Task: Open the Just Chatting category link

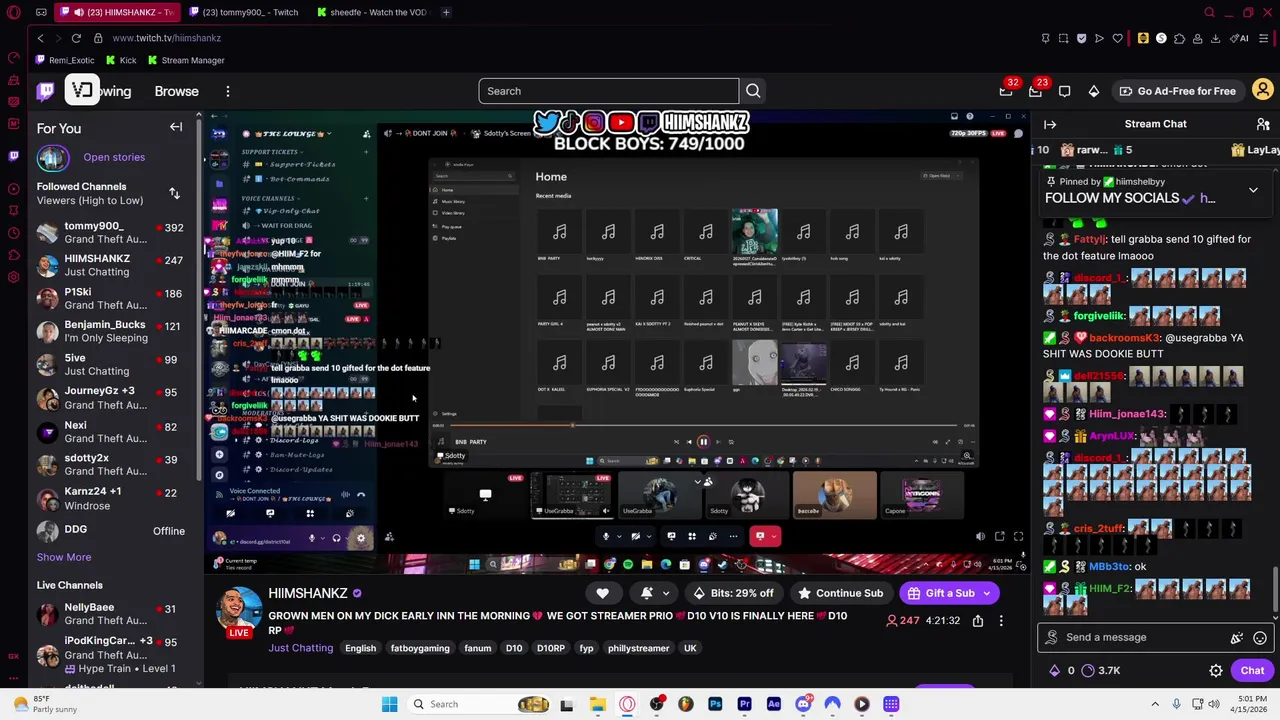Action: tap(300, 648)
